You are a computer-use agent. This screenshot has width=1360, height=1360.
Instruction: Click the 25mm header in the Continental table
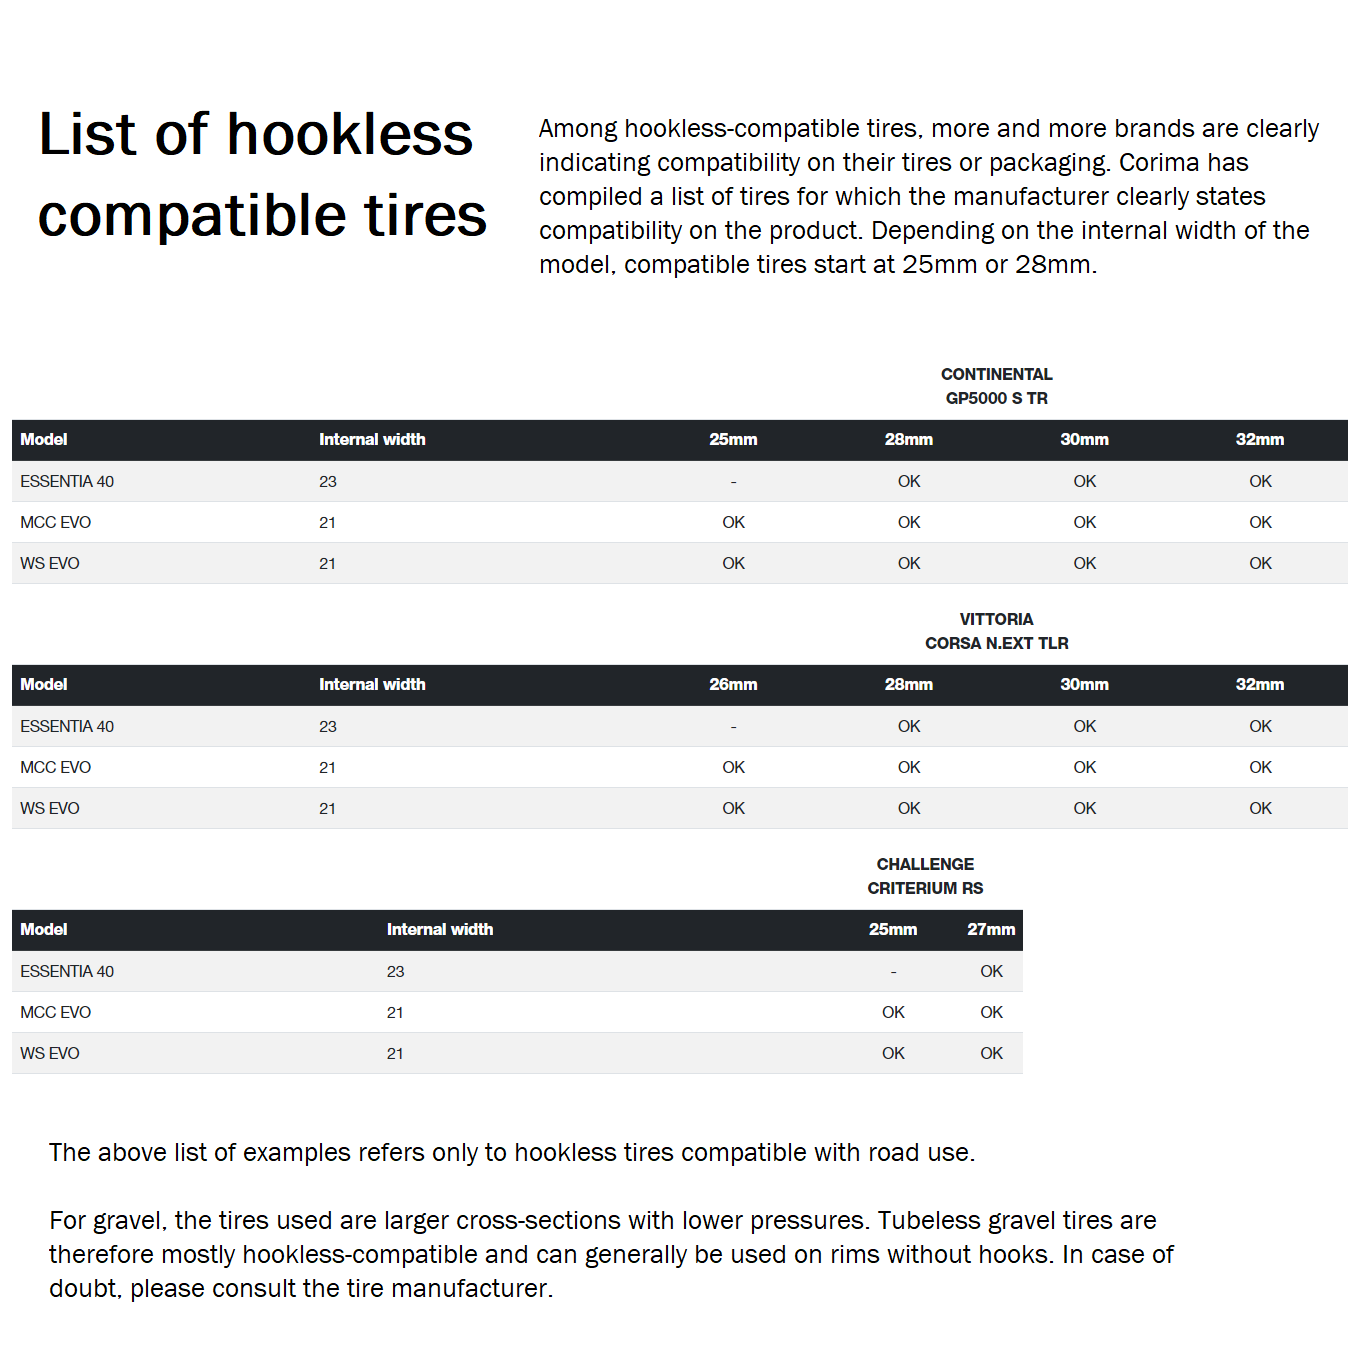click(x=733, y=440)
